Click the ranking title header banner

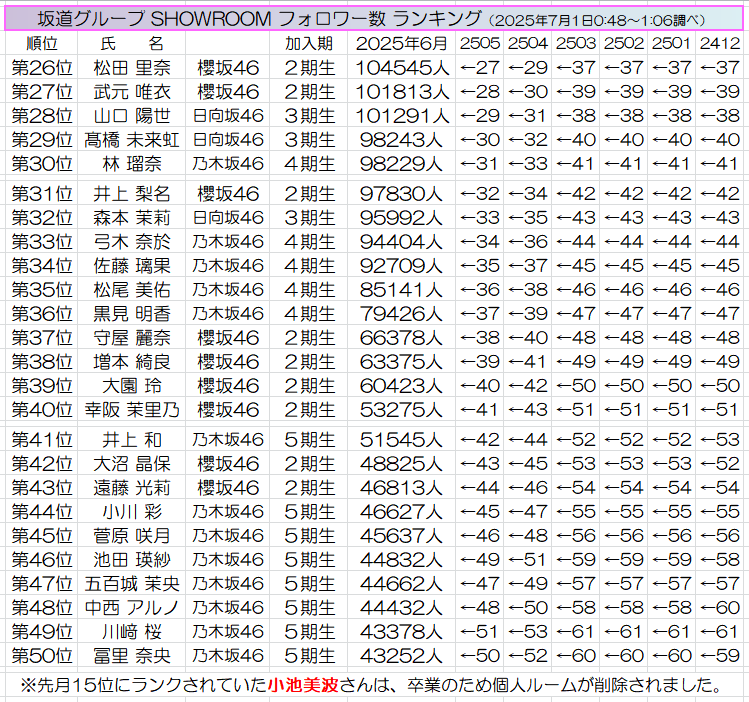[374, 19]
